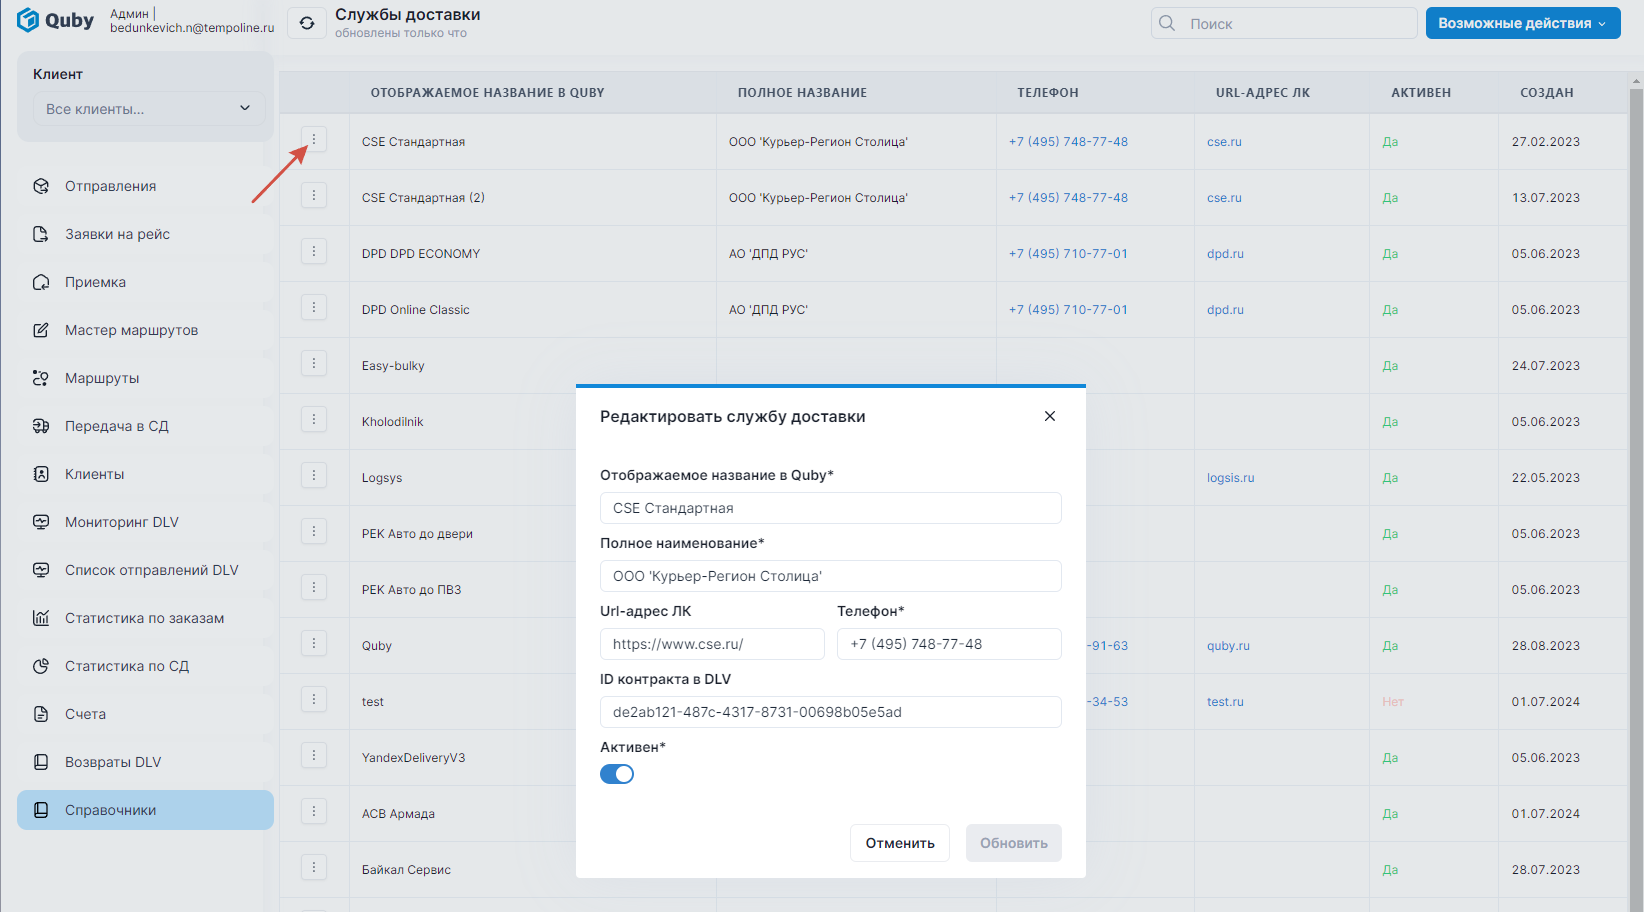Edit Url-адрес ЛК field
Viewport: 1644px width, 912px height.
[x=712, y=644]
